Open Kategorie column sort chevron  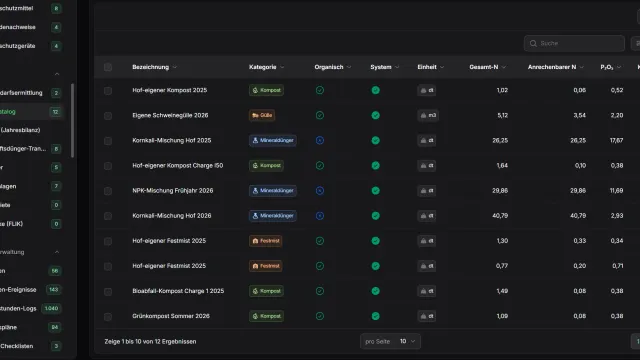click(x=282, y=67)
